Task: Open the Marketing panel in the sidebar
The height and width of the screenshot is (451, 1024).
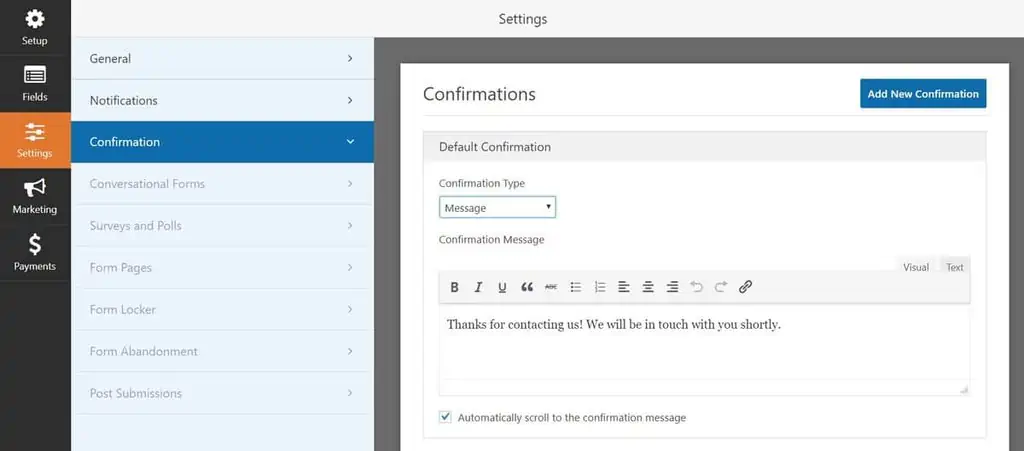Action: point(35,196)
